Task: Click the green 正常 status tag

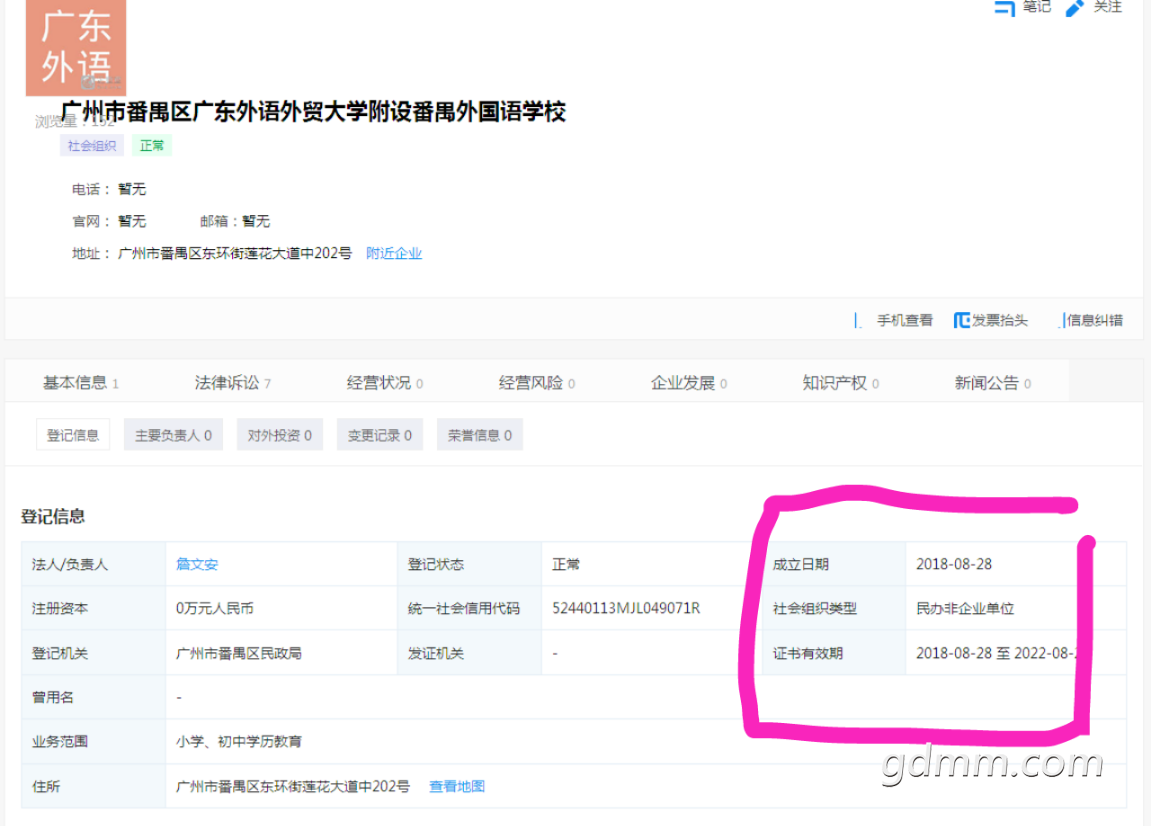Action: [152, 145]
